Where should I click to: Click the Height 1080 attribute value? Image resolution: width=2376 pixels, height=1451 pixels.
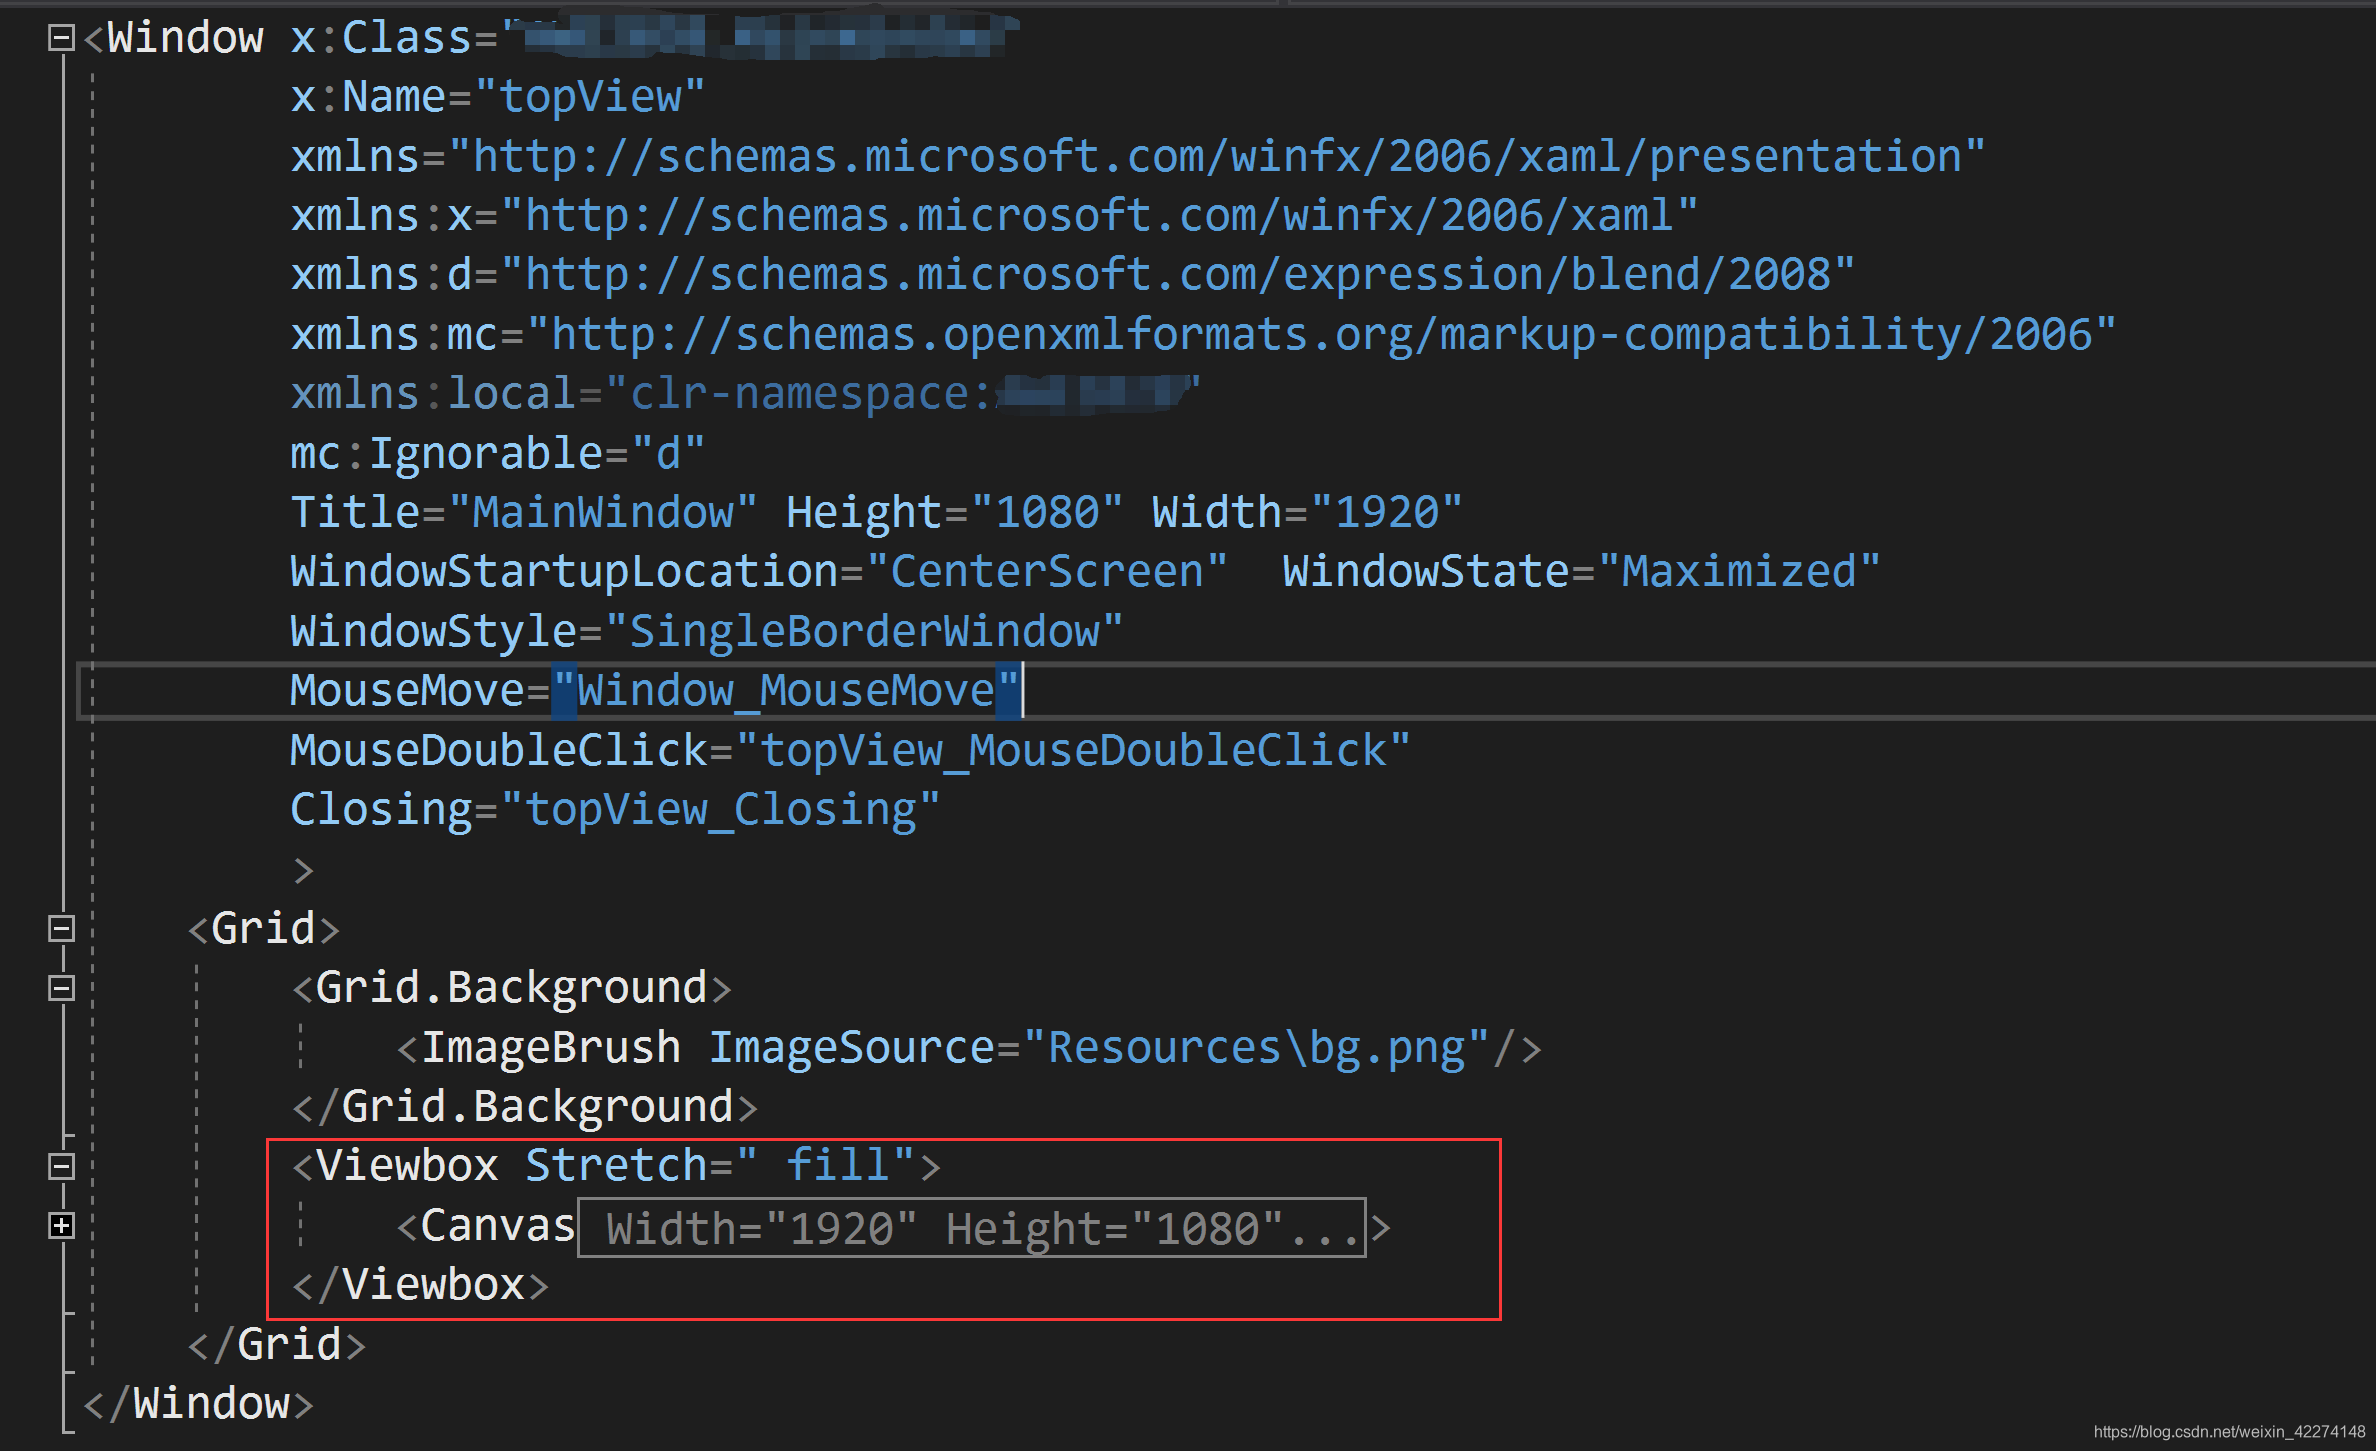(1046, 513)
